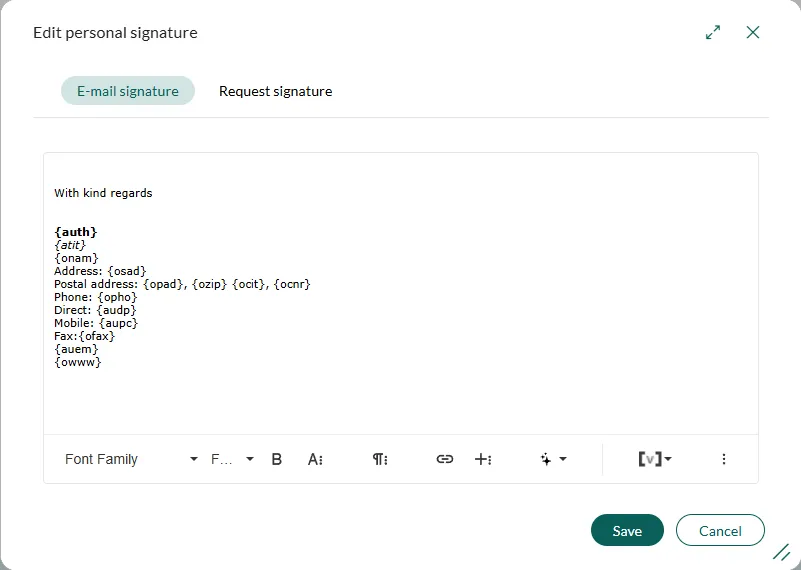Toggle bold formatting in the toolbar
Screen dimensions: 801x570
277,459
